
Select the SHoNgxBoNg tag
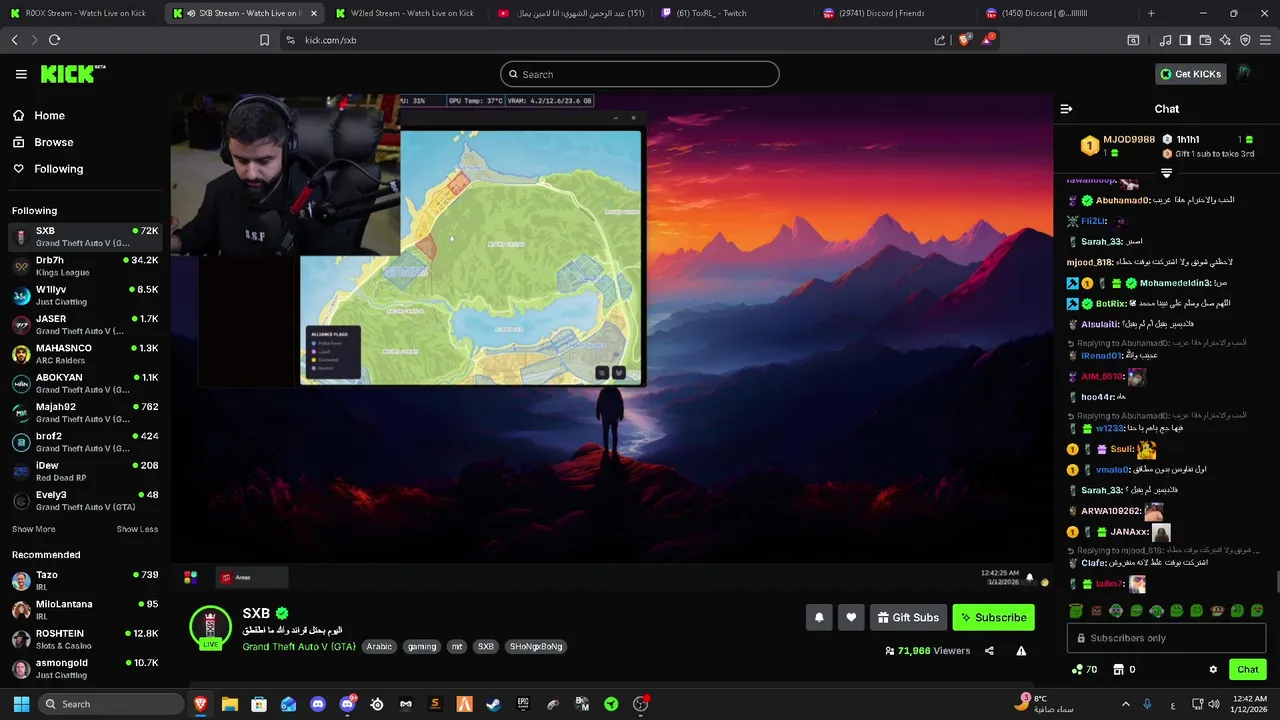click(536, 647)
